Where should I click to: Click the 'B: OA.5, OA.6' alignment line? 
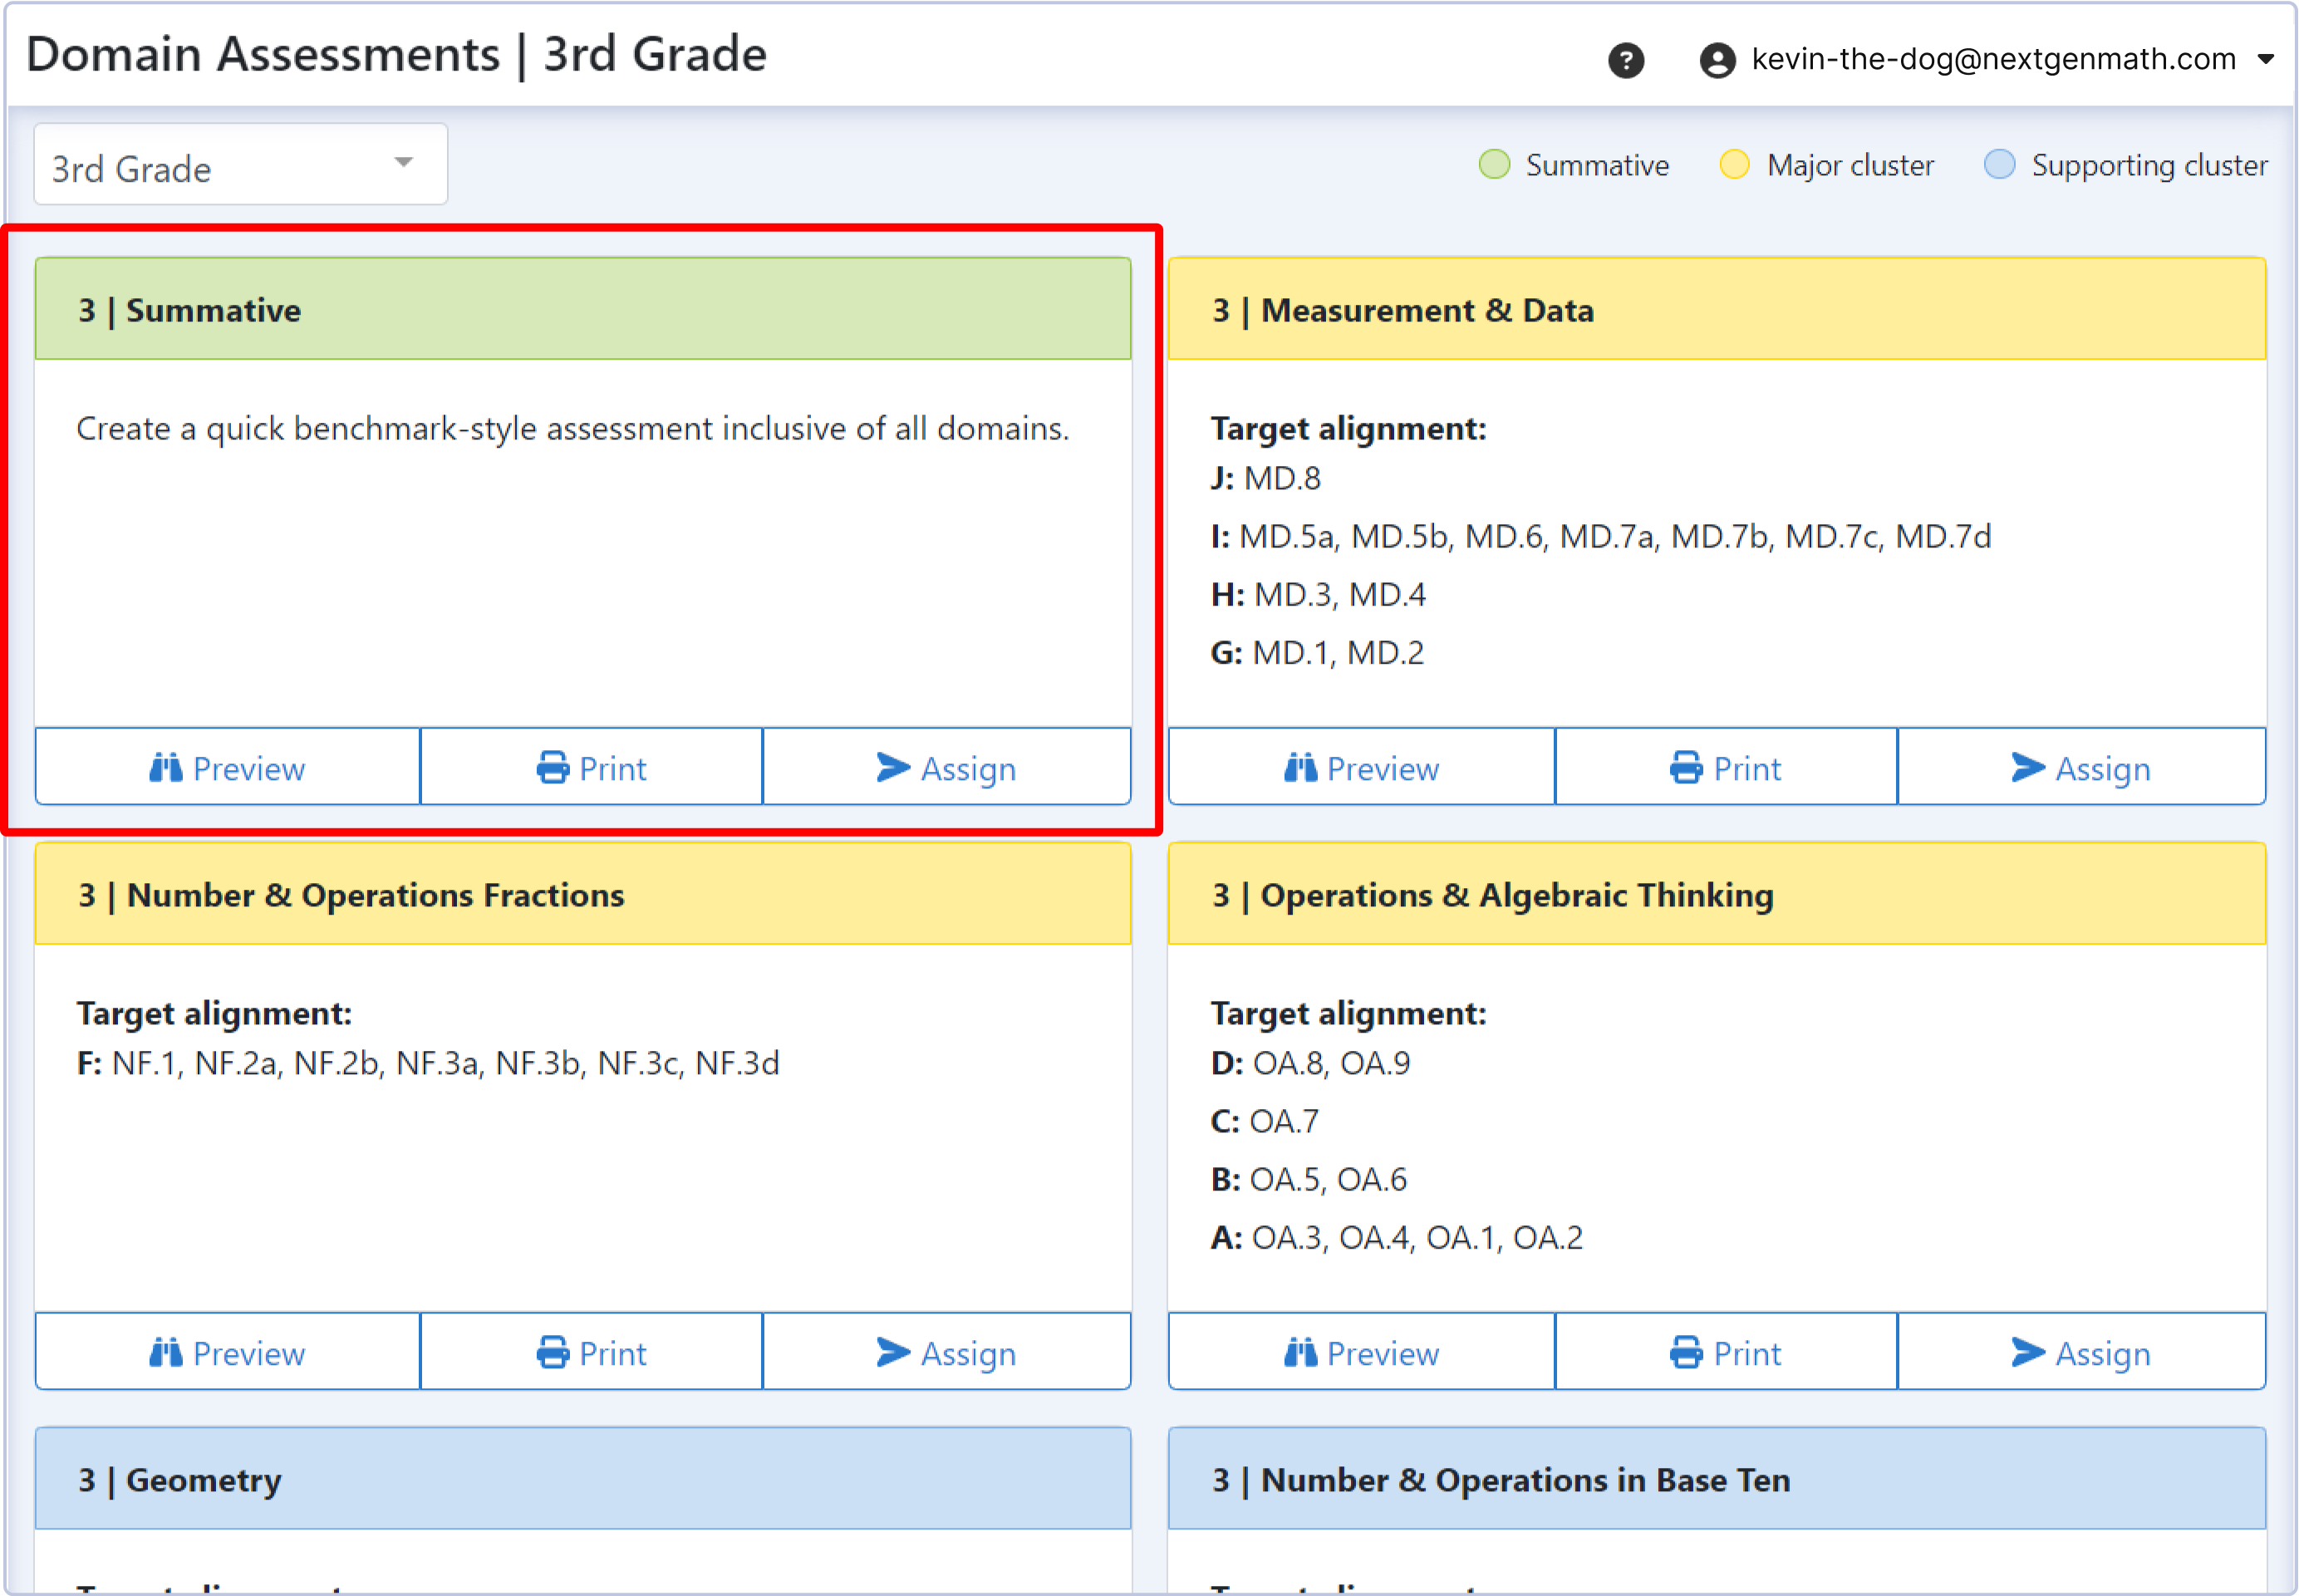point(1308,1179)
